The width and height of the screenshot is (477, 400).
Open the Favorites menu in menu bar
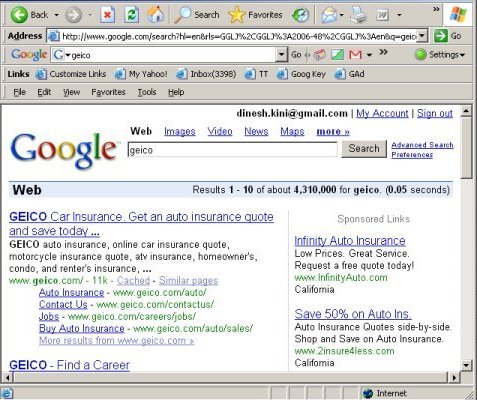108,92
